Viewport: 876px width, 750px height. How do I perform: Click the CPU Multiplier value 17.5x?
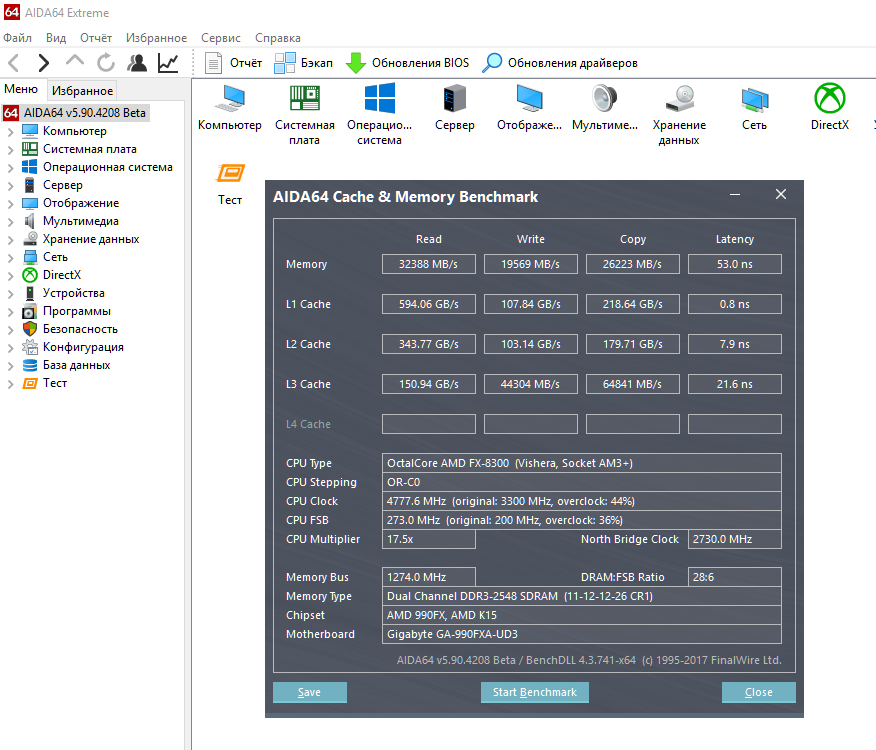[429, 539]
